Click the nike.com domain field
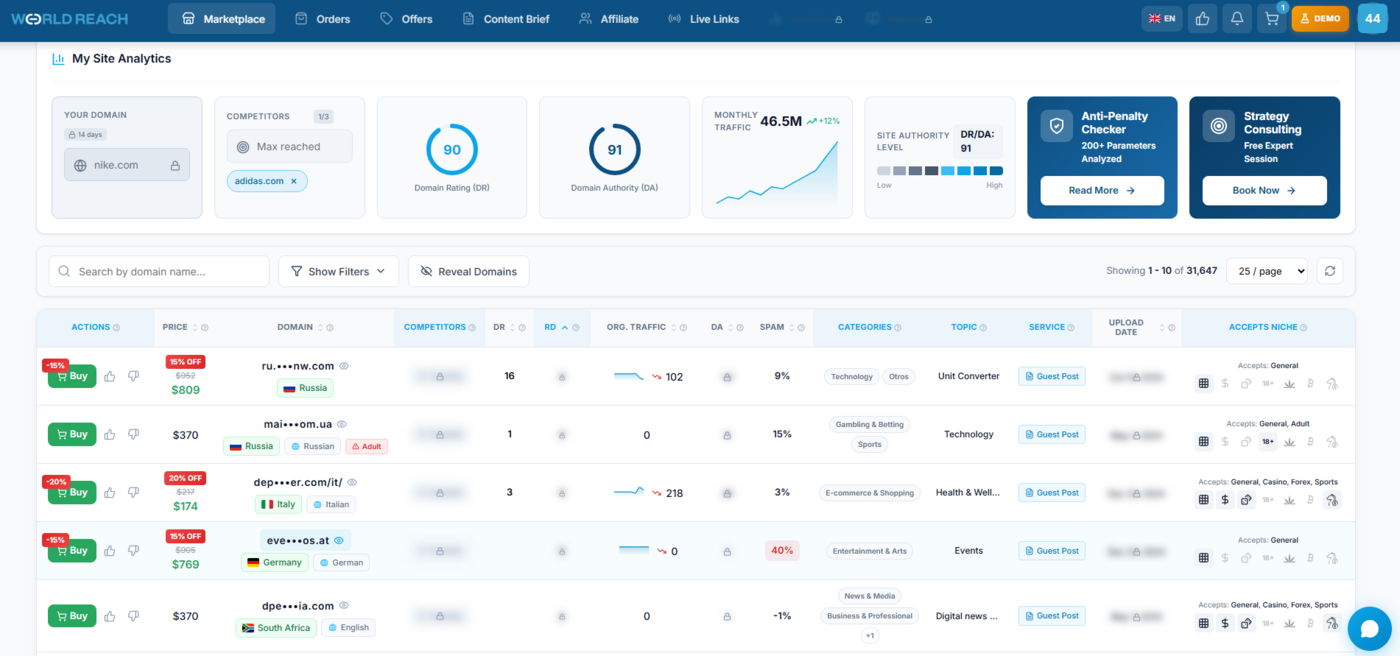The width and height of the screenshot is (1400, 656). 127,165
